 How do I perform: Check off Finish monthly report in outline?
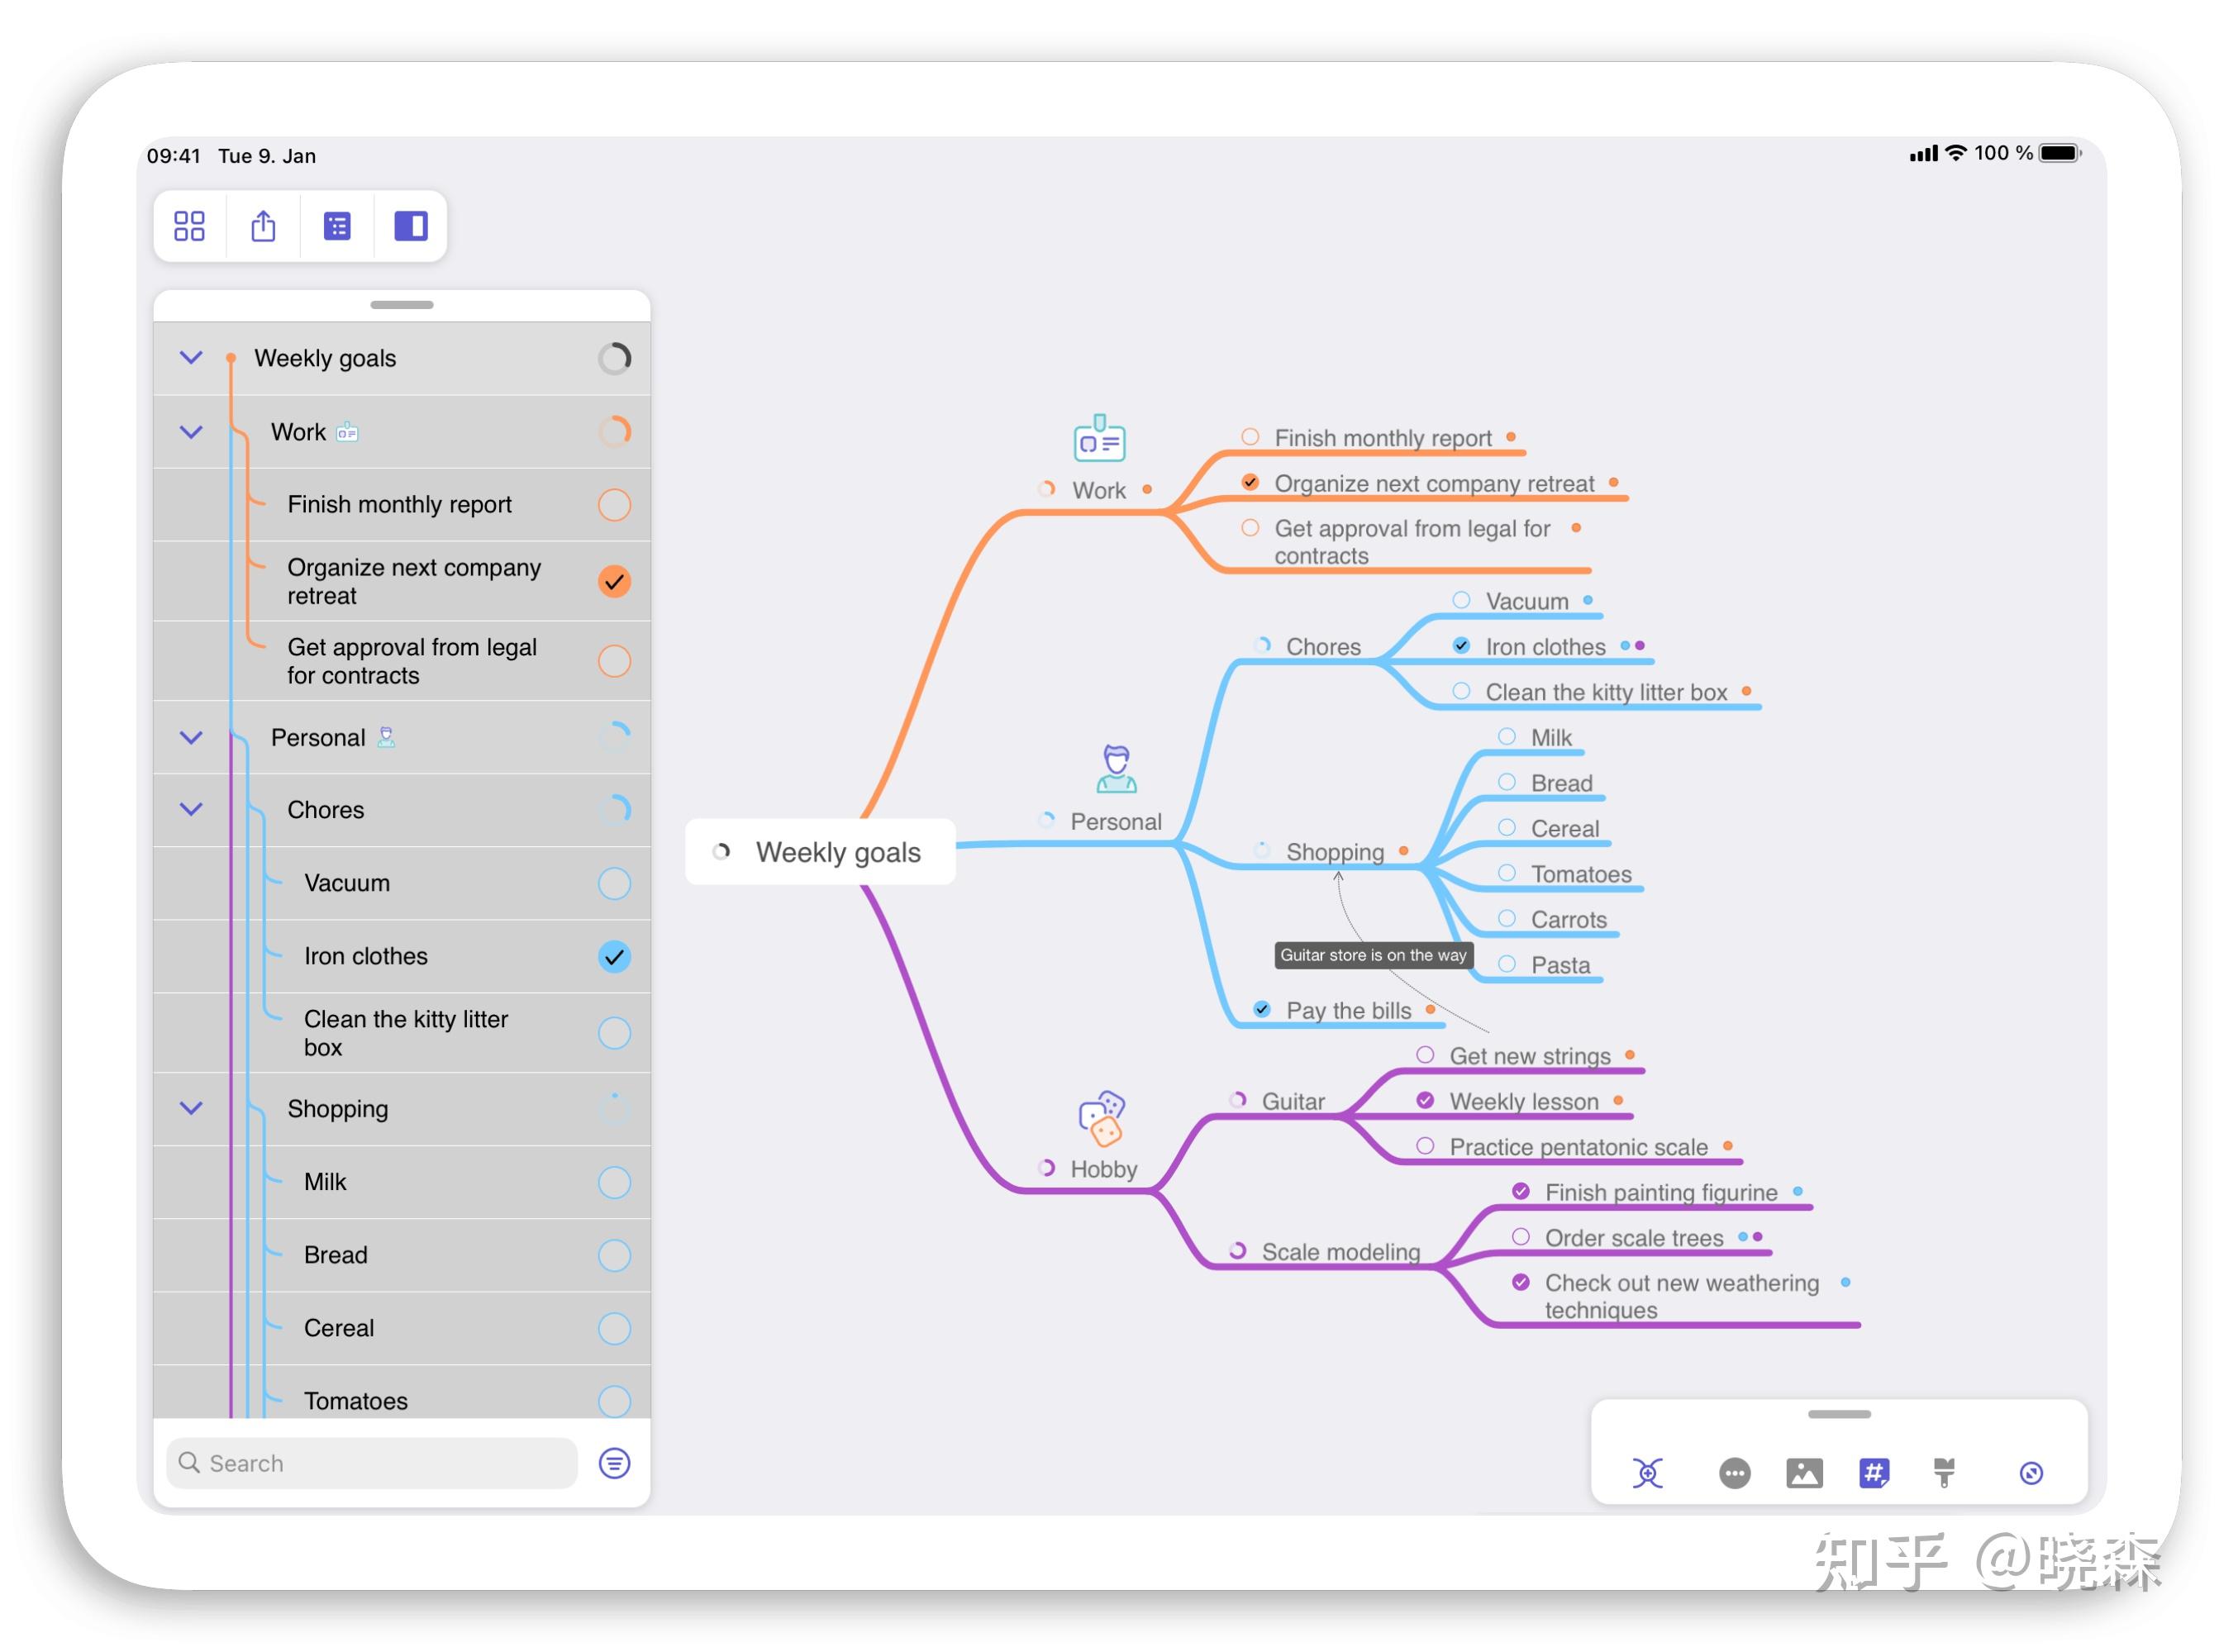[x=614, y=505]
